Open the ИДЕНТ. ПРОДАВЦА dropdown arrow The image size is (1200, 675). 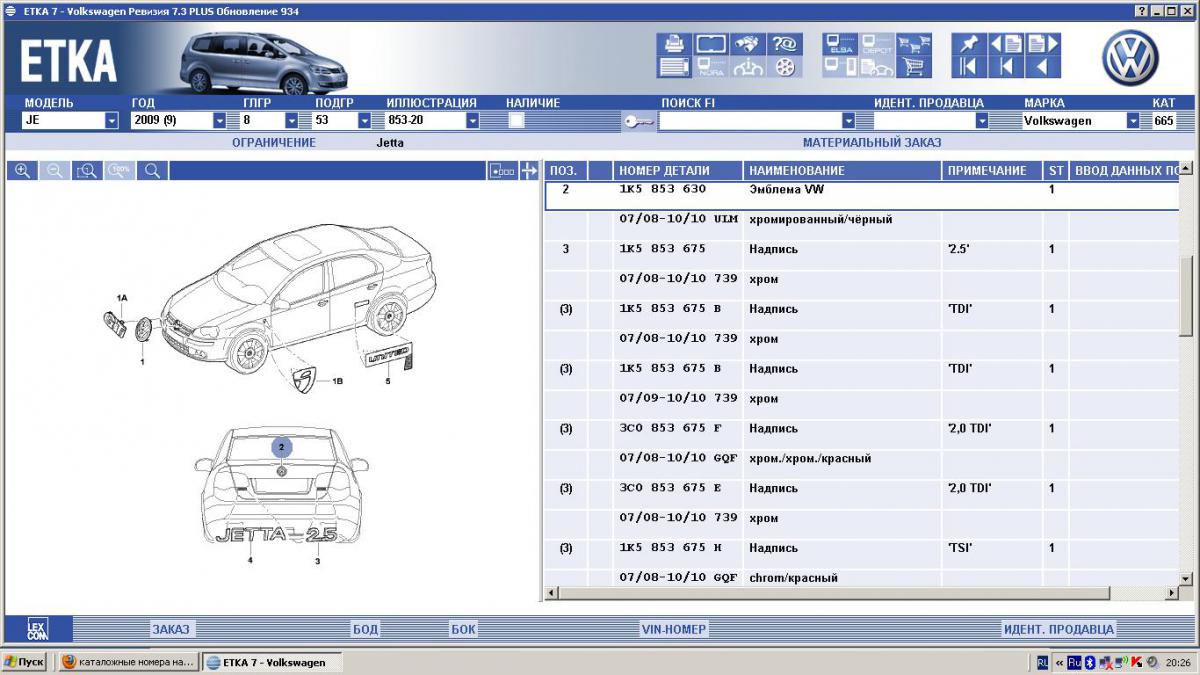pos(982,121)
